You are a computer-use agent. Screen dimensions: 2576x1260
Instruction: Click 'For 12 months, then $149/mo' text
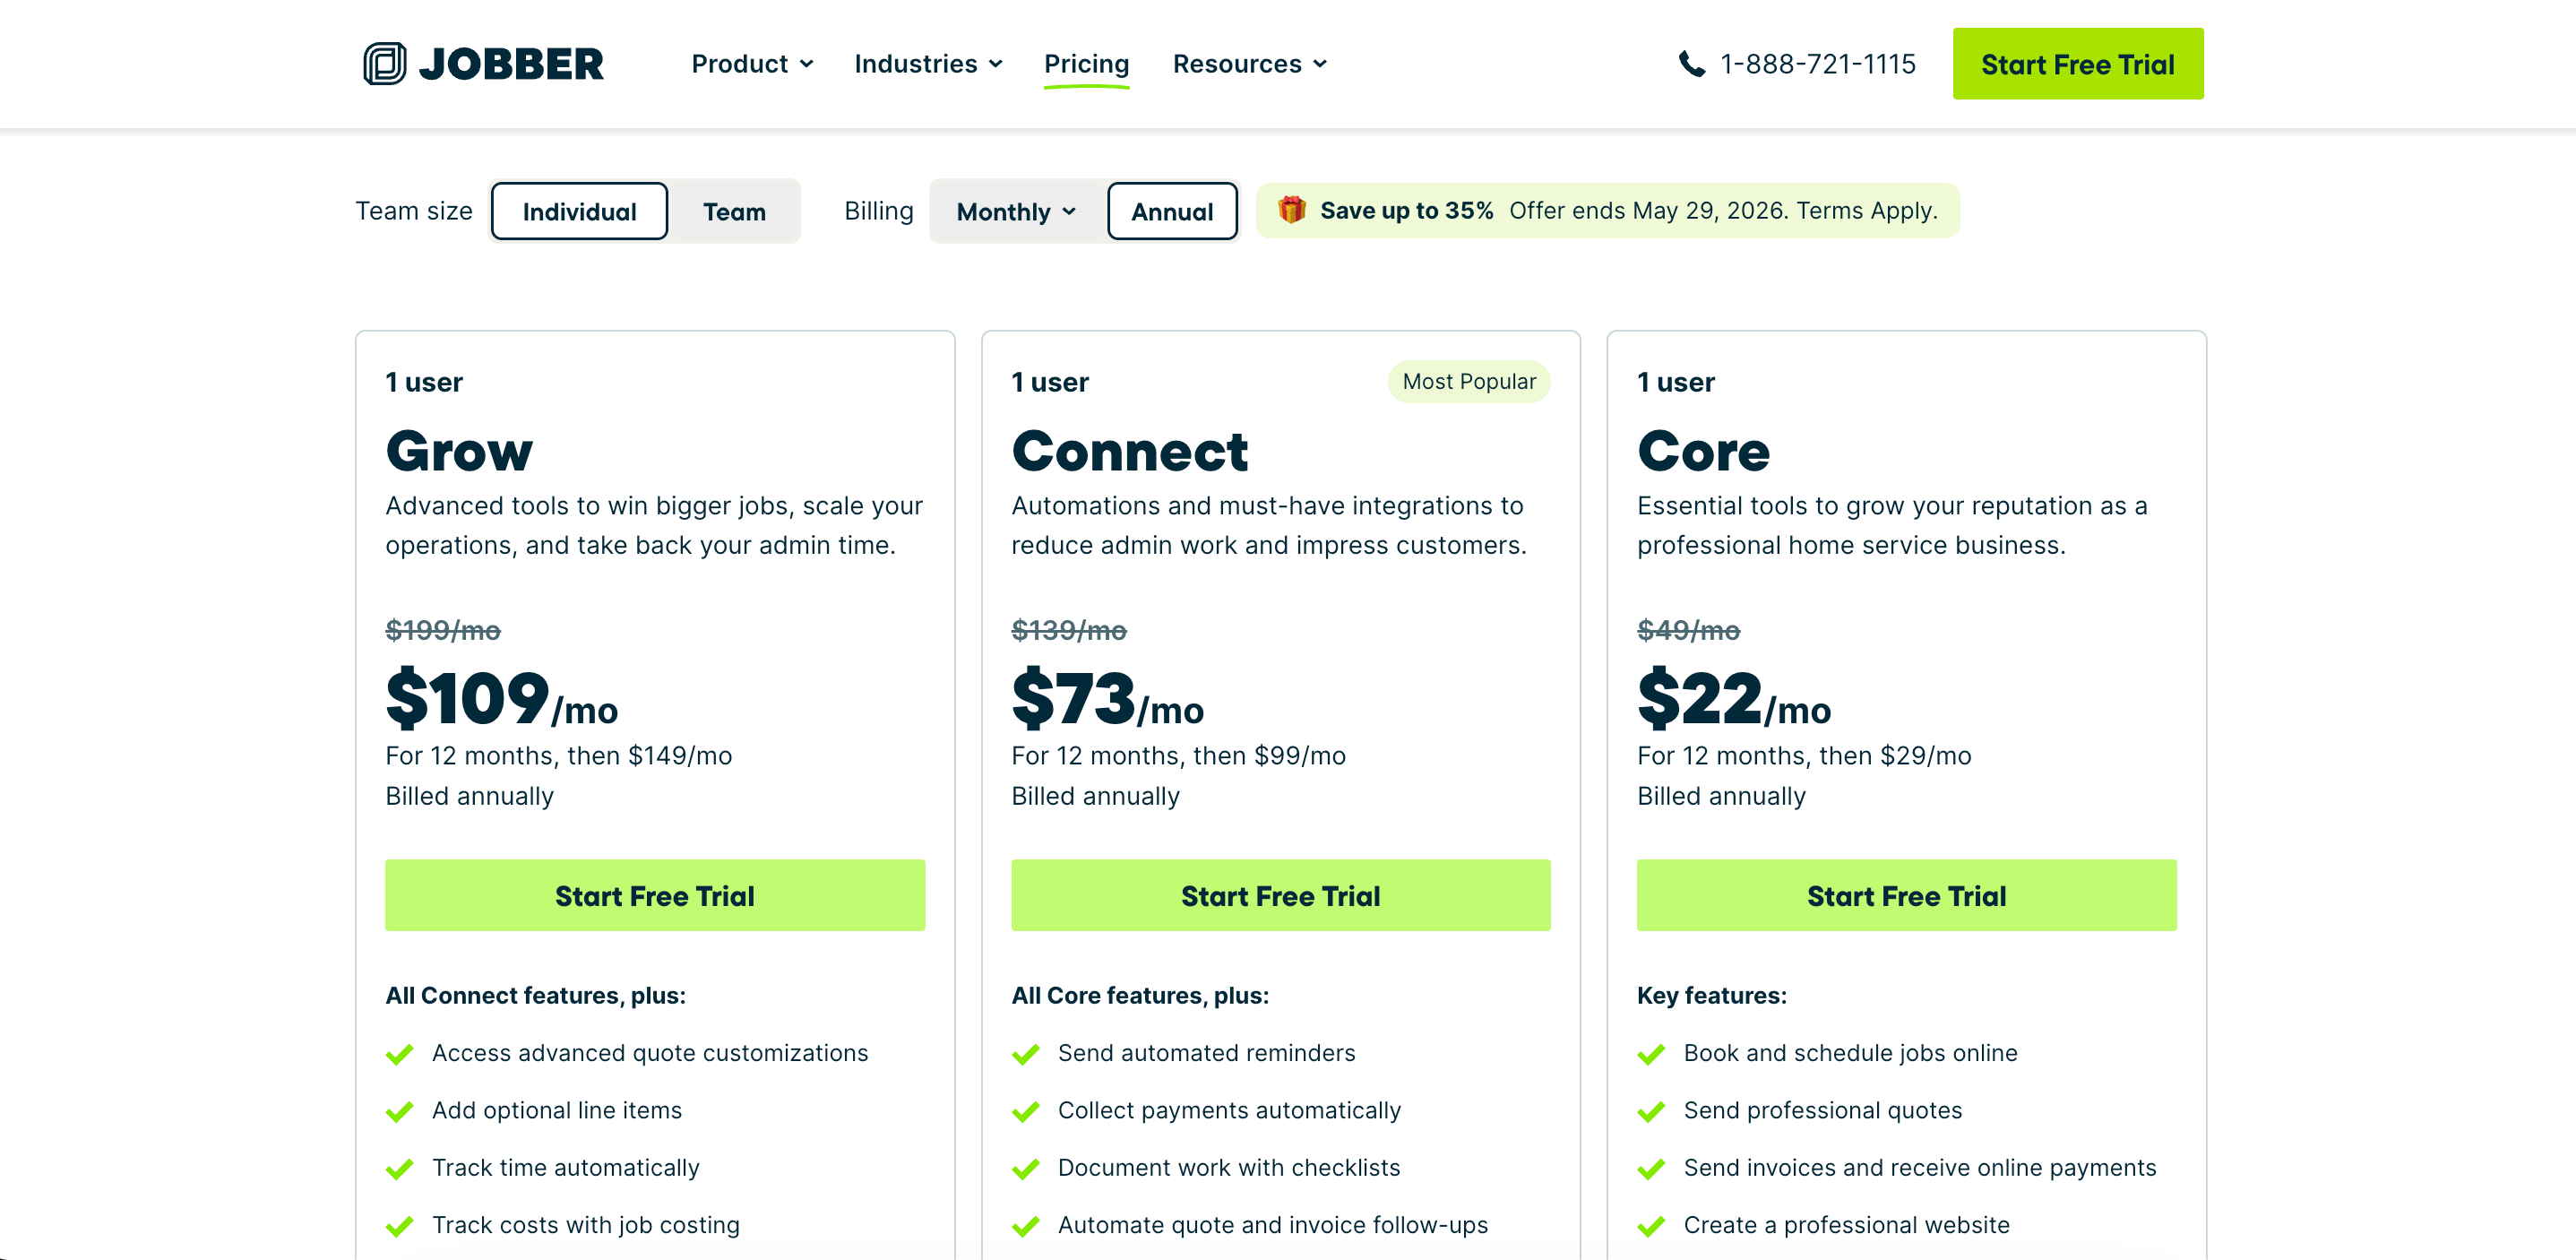click(x=559, y=756)
